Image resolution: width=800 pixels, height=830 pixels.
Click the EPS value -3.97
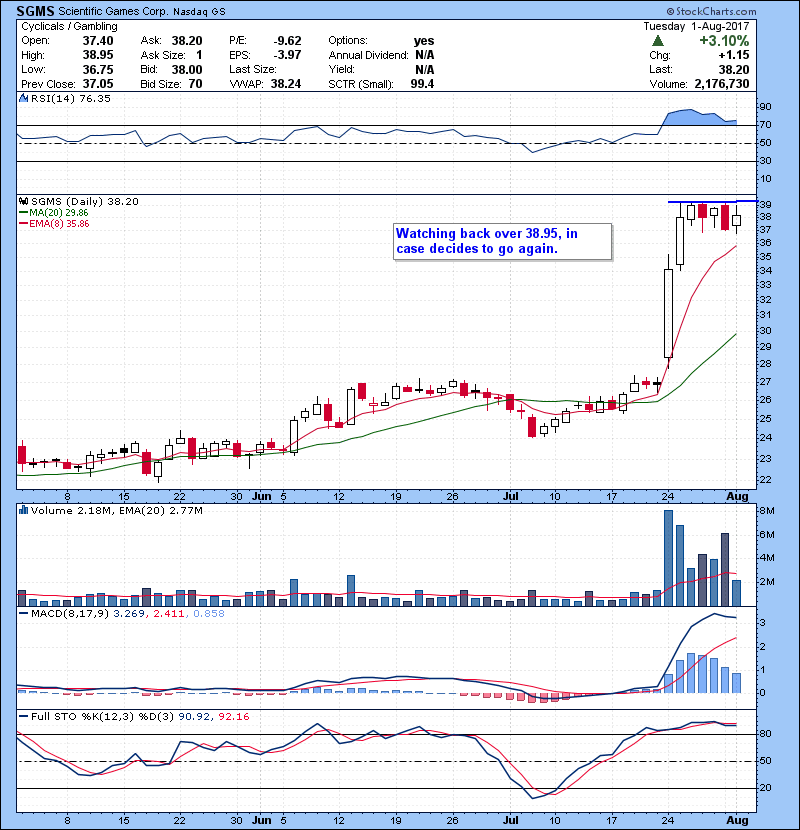(x=287, y=55)
